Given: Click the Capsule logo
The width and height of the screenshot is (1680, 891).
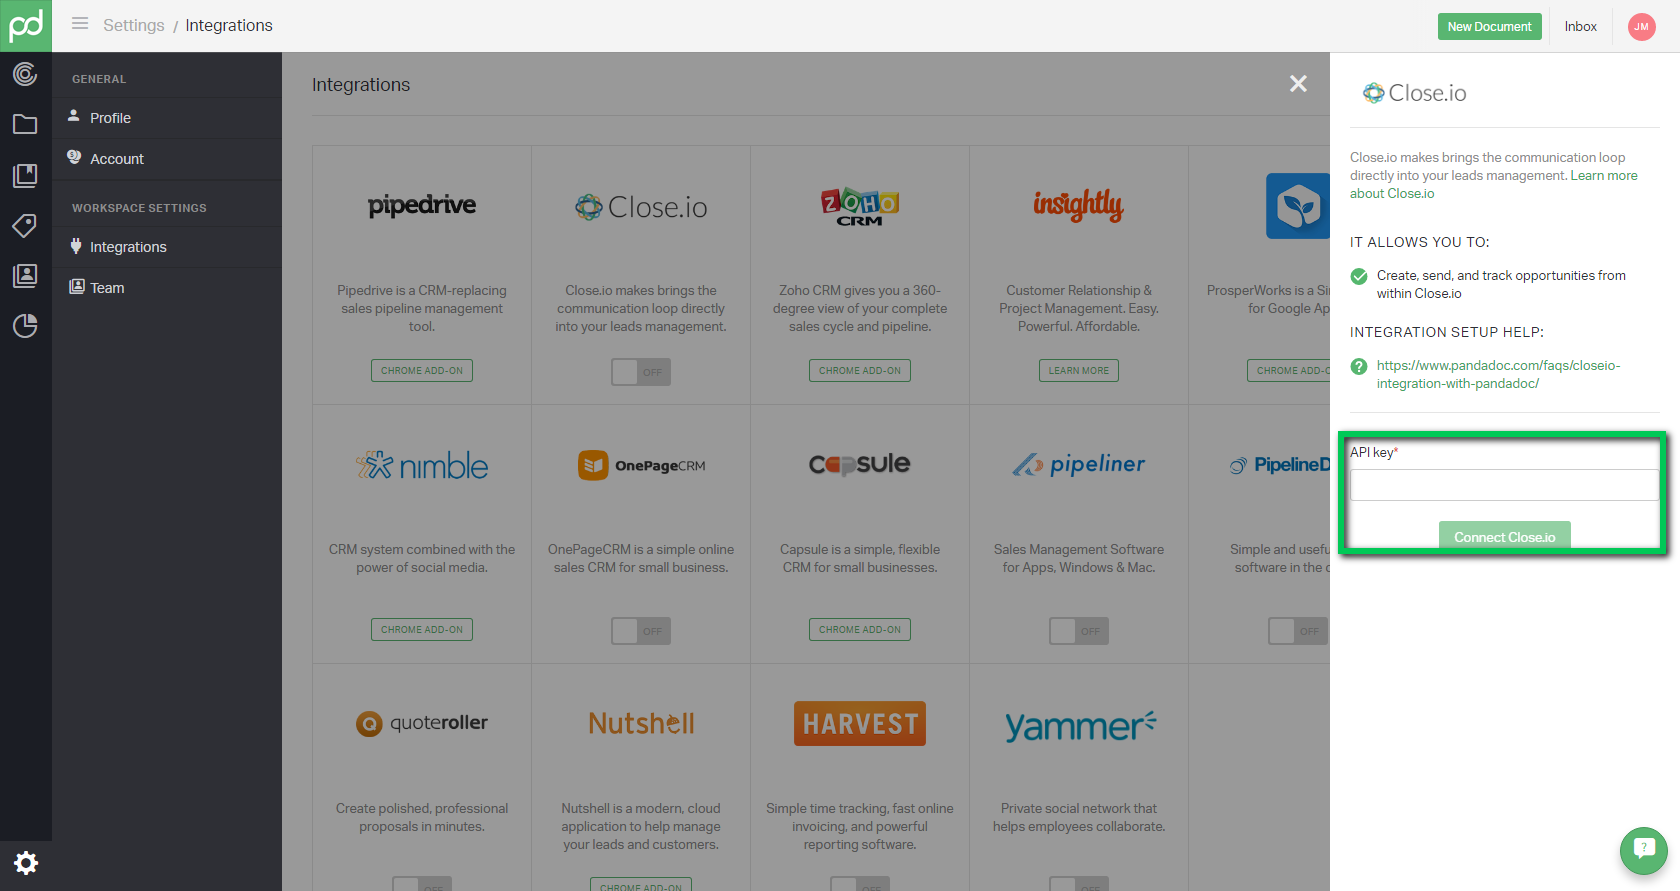Looking at the screenshot, I should pyautogui.click(x=860, y=464).
